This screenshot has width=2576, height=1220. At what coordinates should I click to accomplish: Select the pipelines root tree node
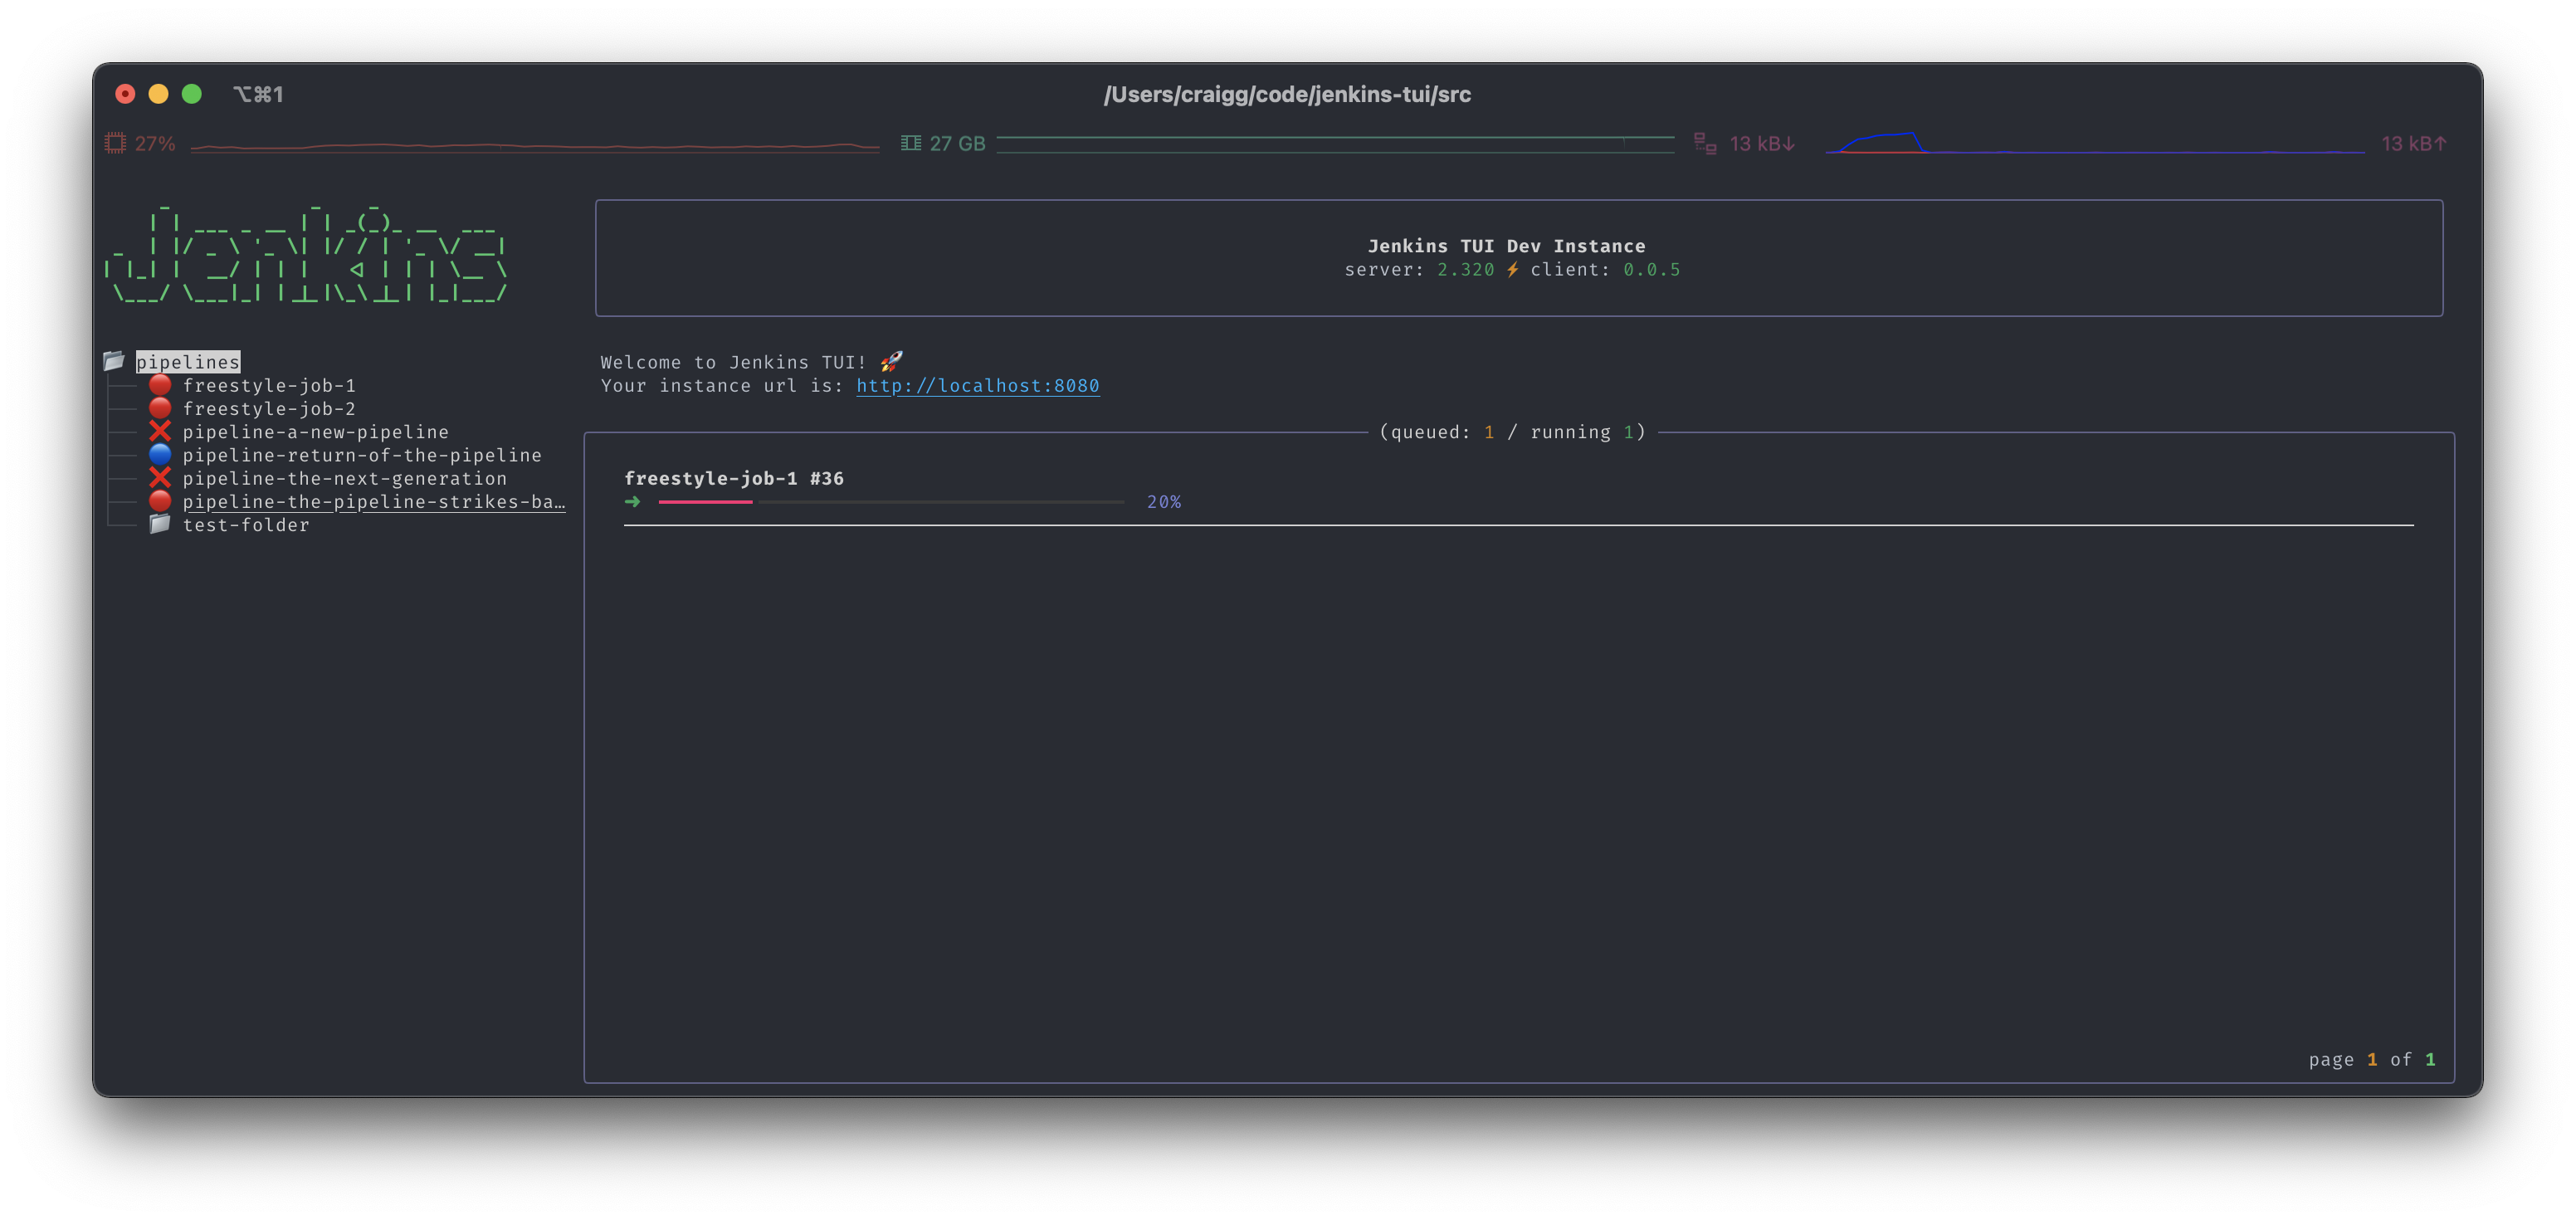click(x=188, y=362)
